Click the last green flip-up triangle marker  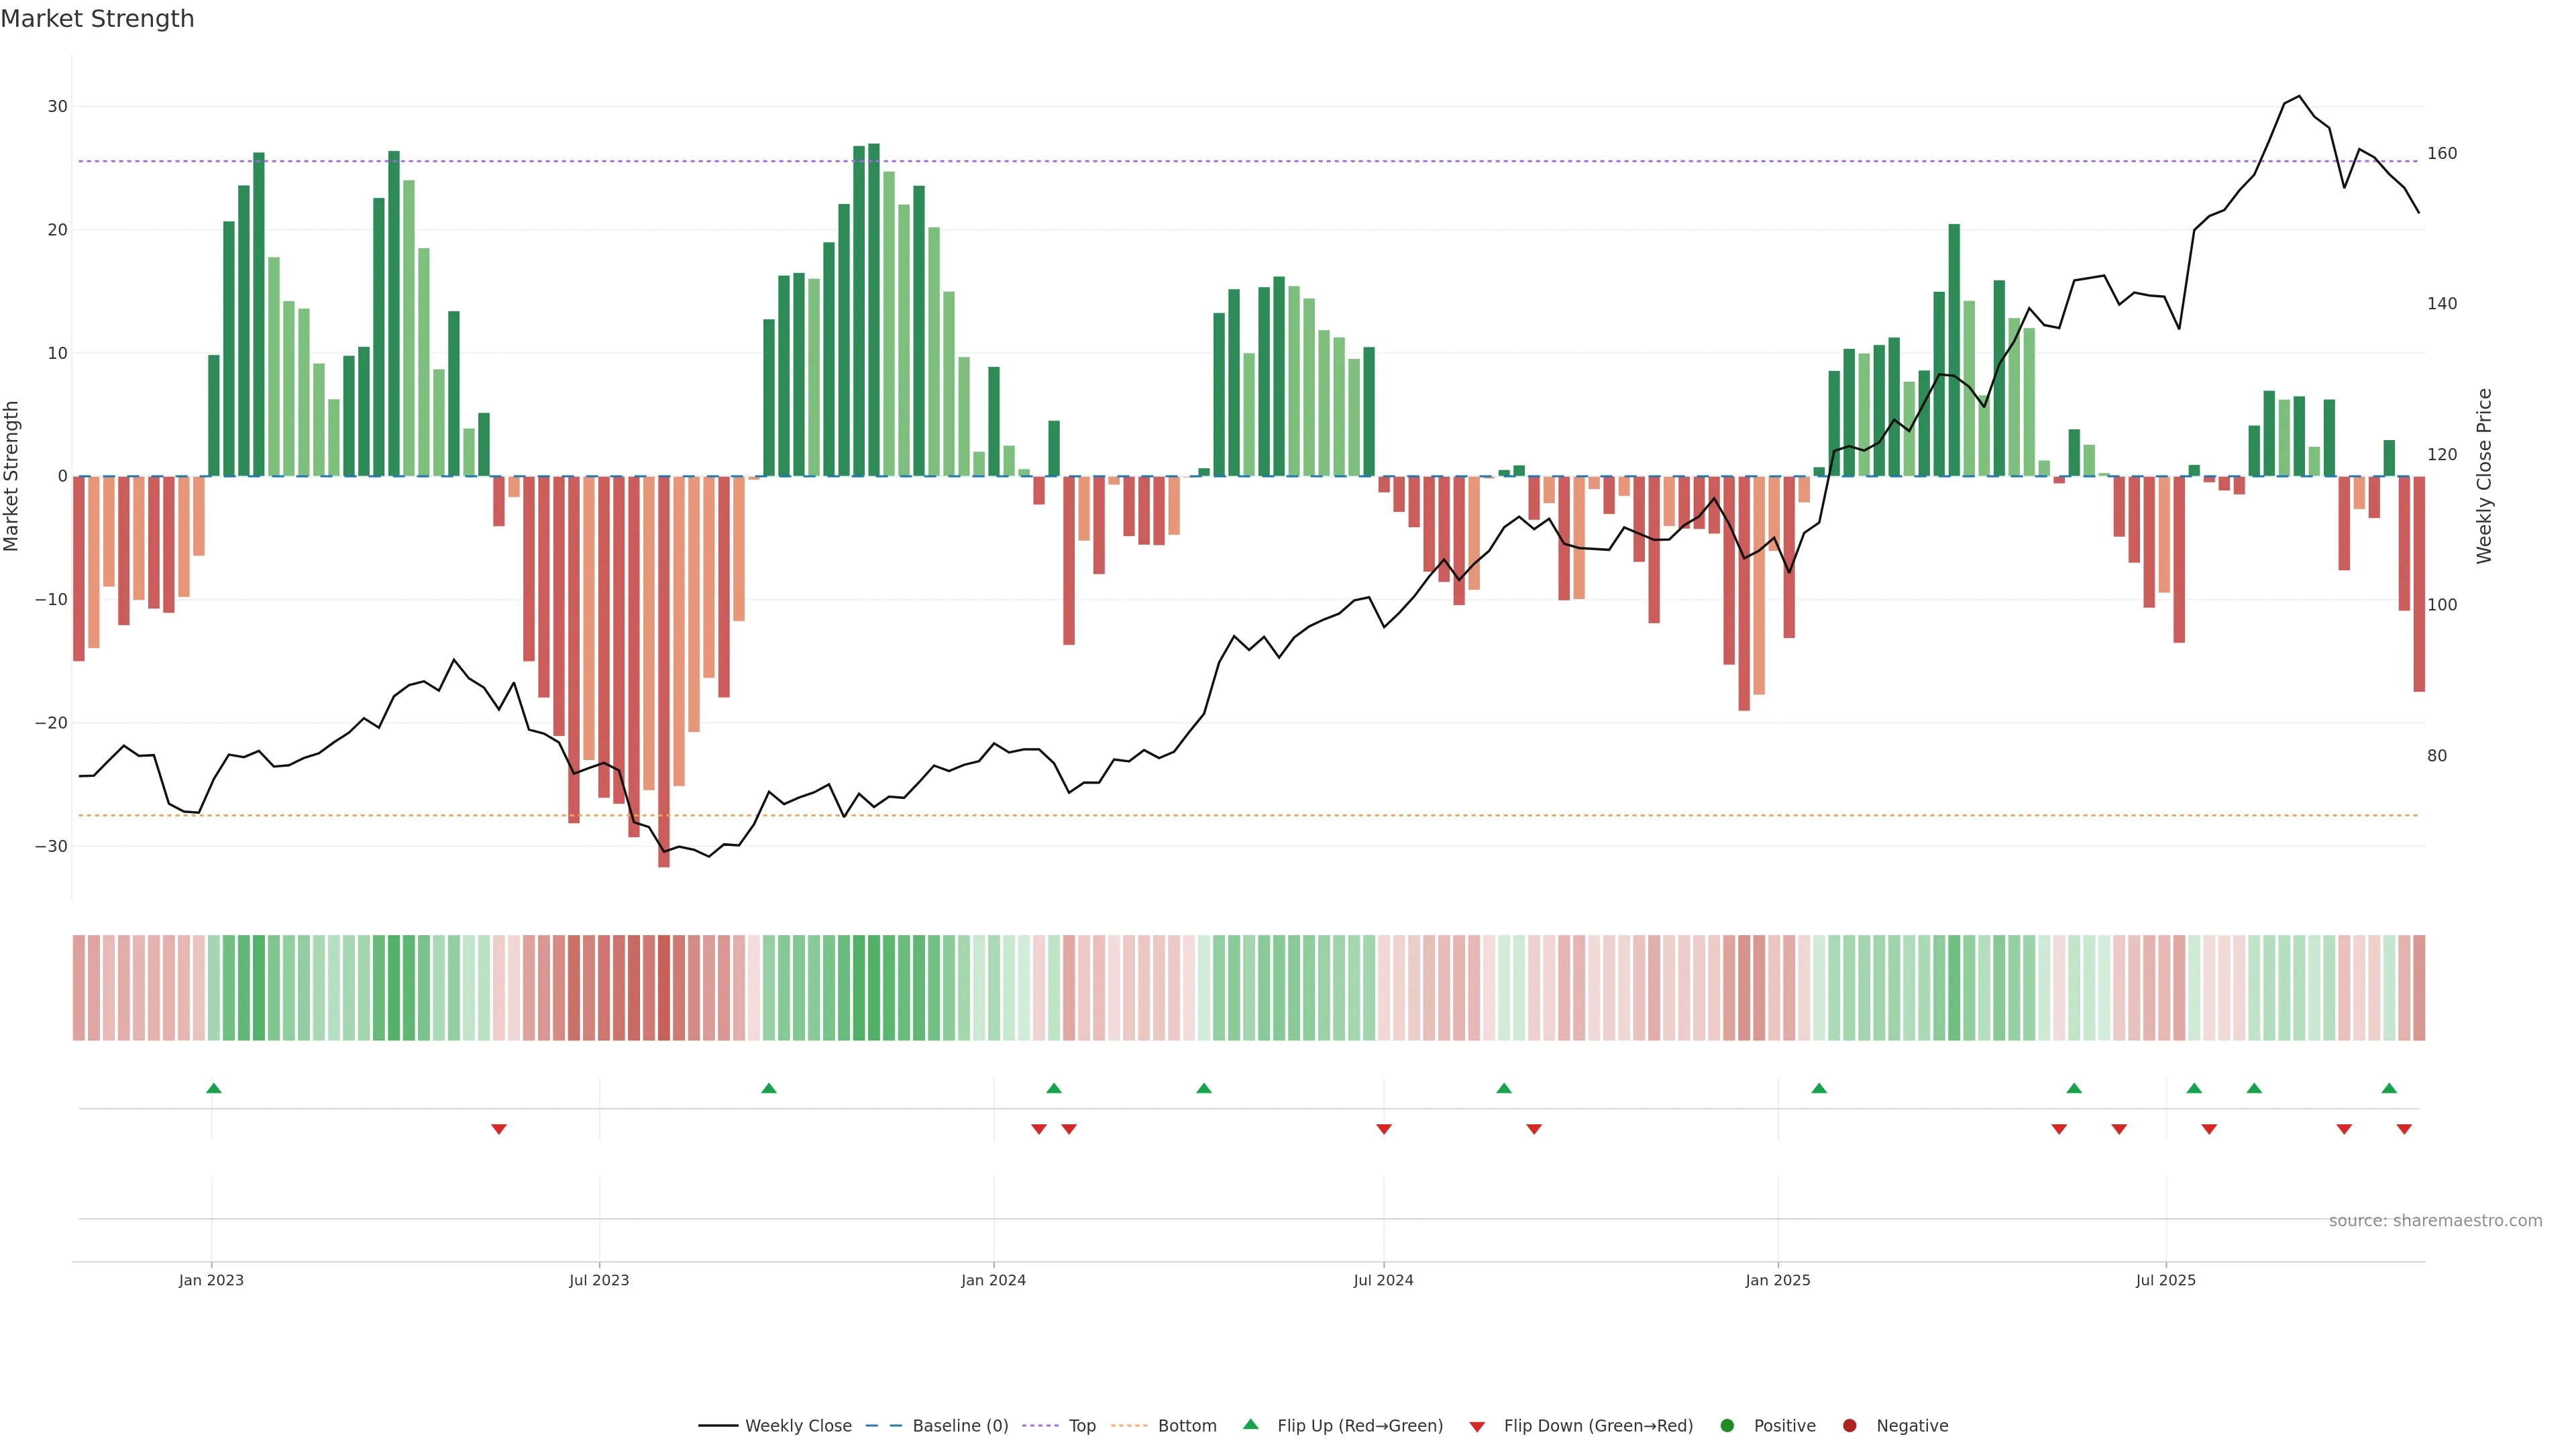2389,1088
